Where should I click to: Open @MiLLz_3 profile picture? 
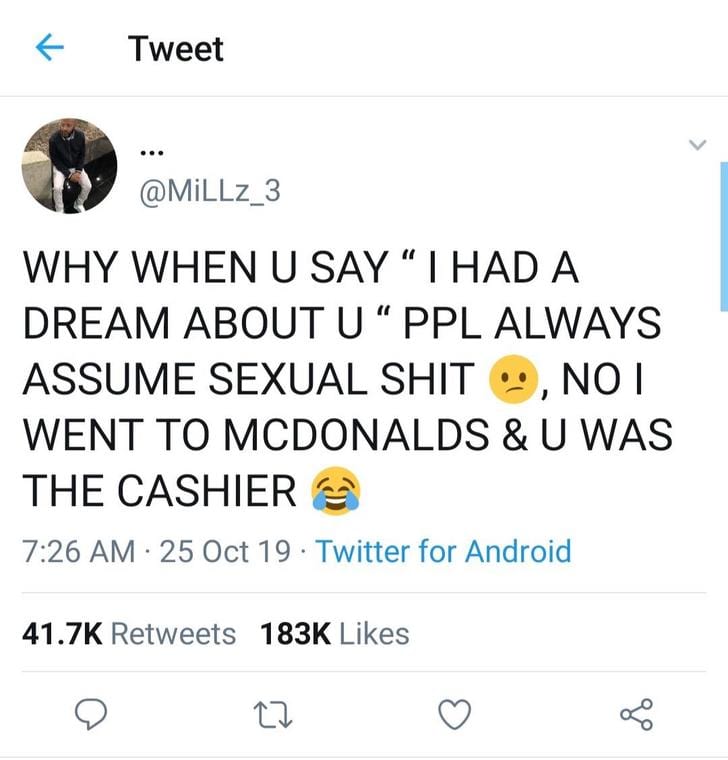click(69, 166)
